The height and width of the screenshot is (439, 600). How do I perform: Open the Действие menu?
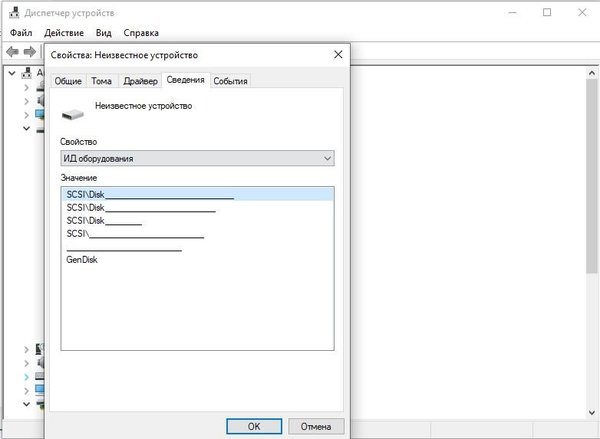[x=63, y=33]
